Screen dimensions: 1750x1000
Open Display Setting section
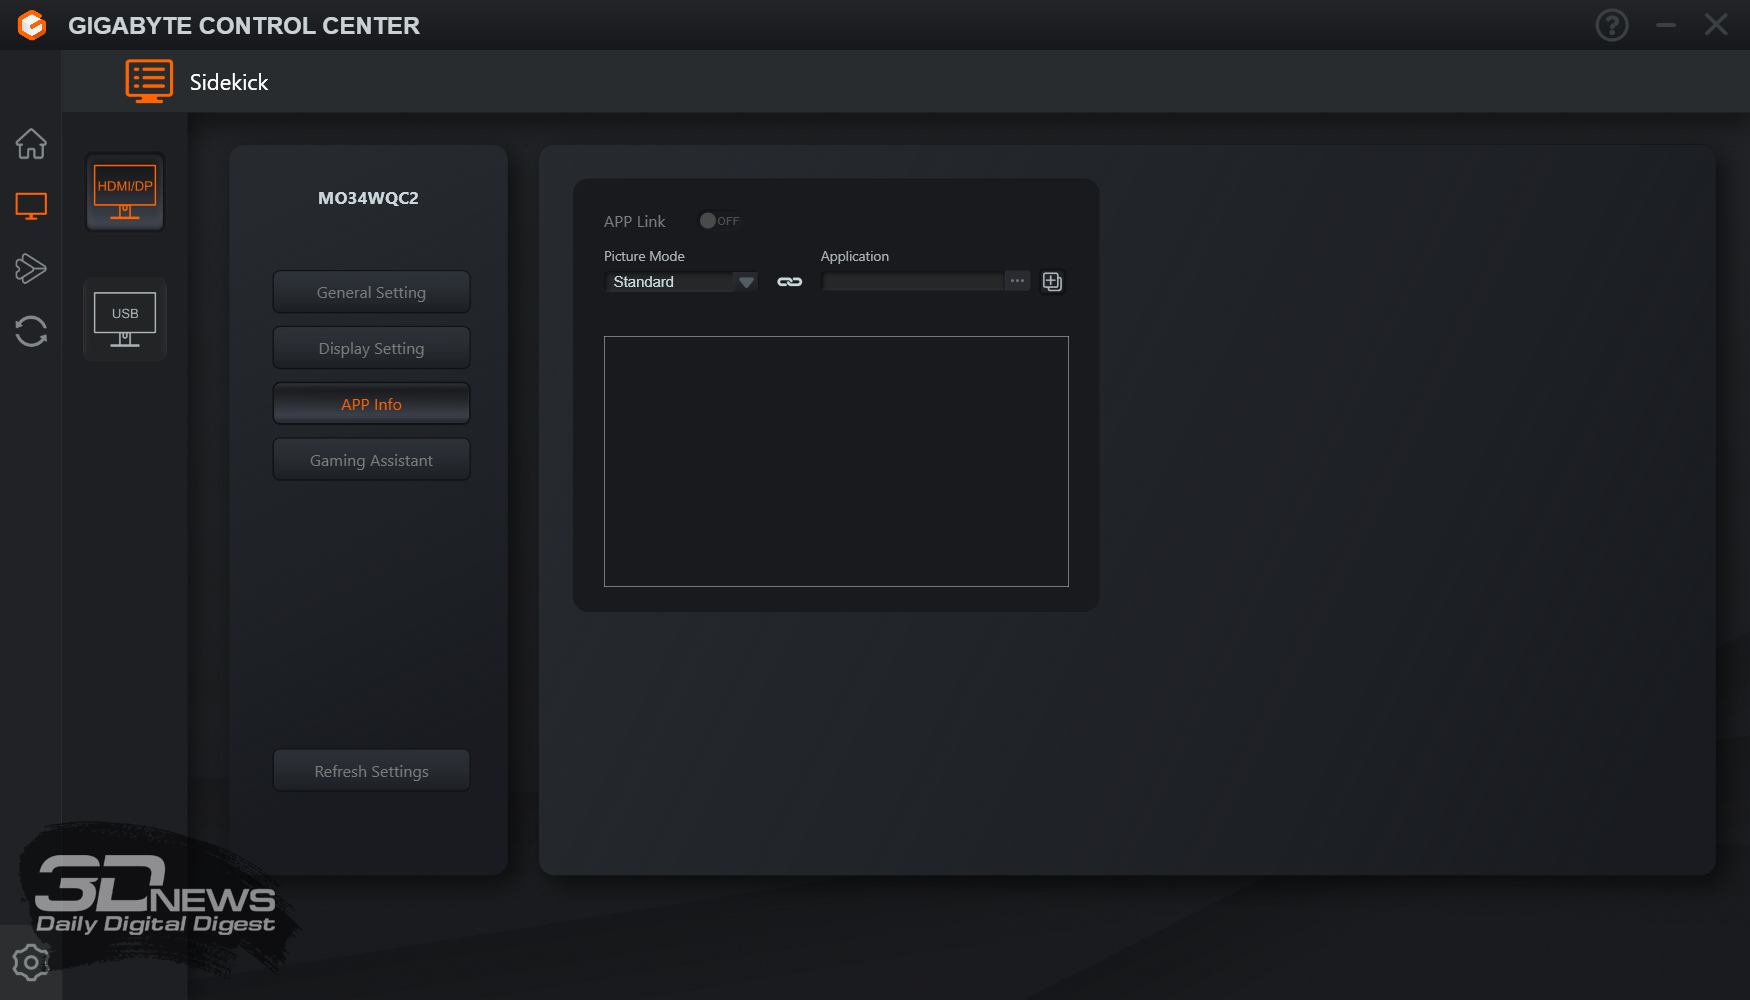(x=371, y=348)
